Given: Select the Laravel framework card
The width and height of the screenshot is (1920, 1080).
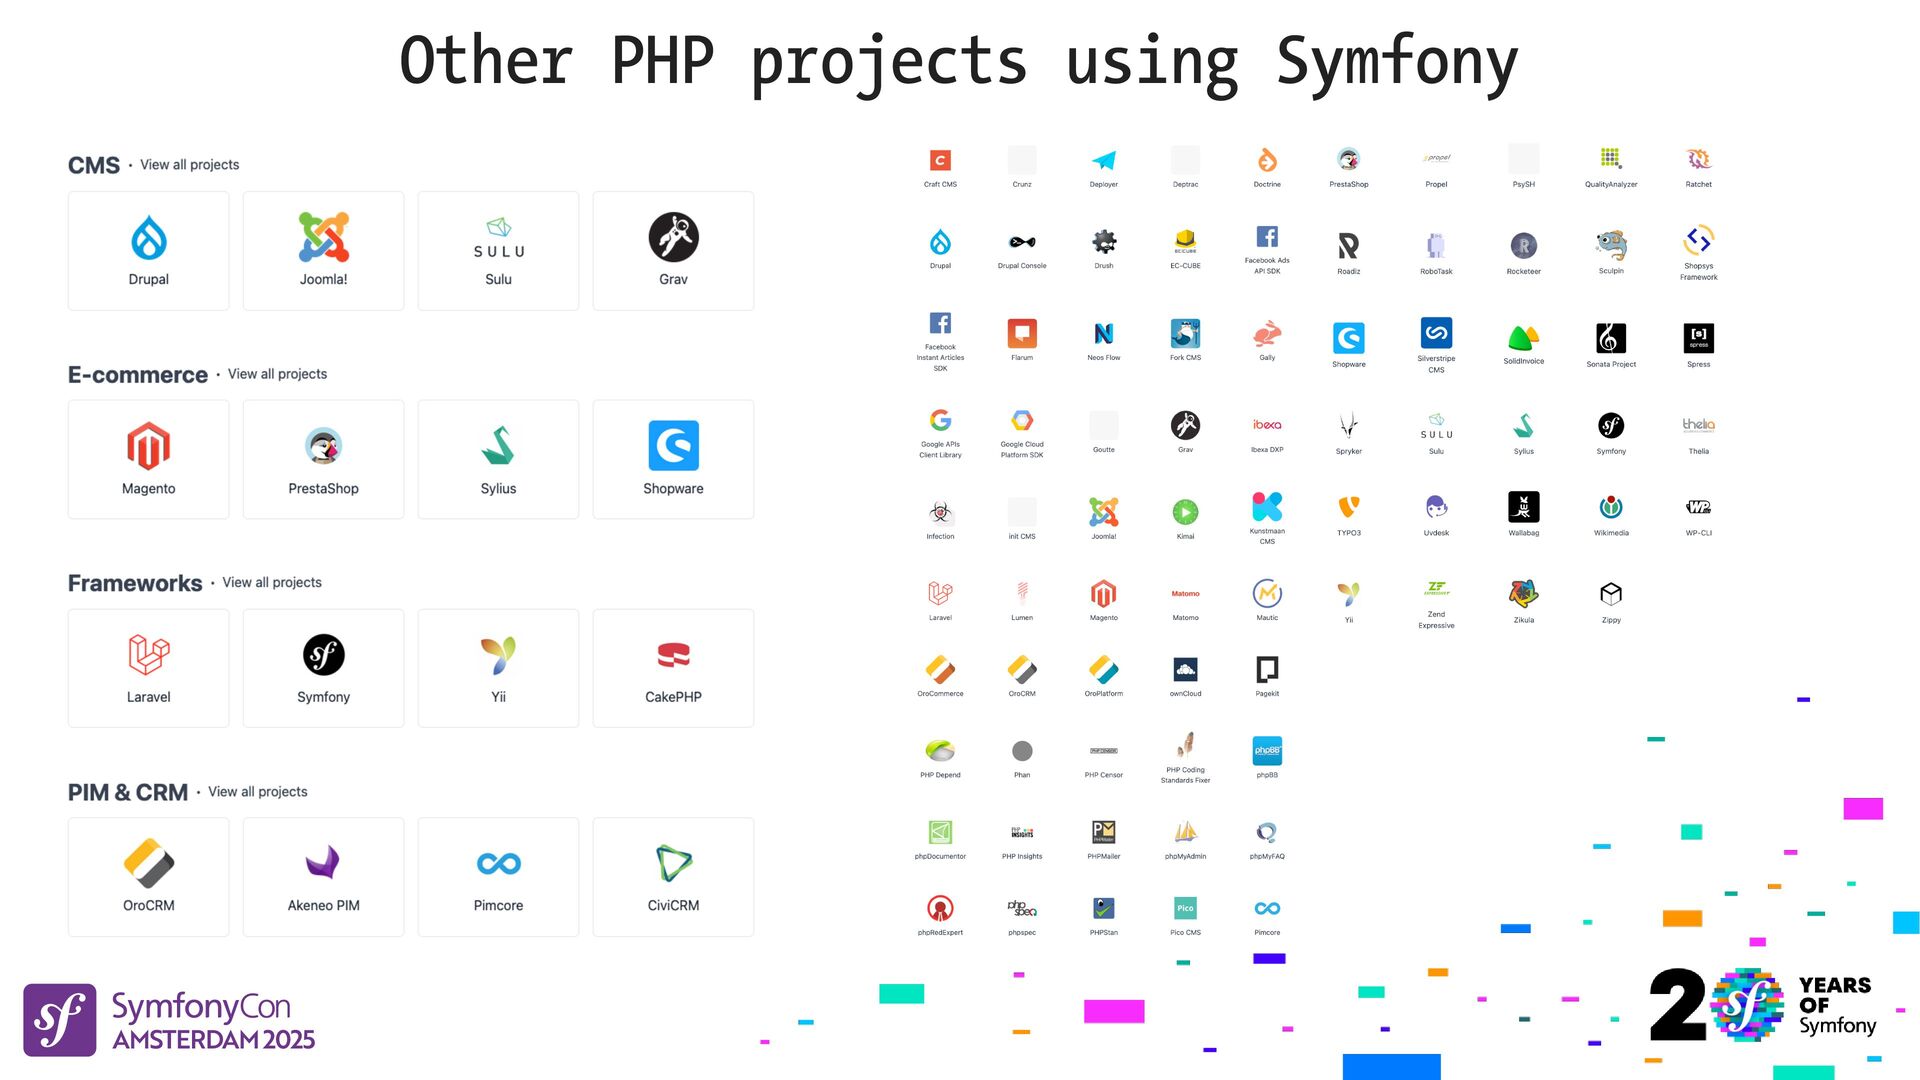Looking at the screenshot, I should point(148,668).
